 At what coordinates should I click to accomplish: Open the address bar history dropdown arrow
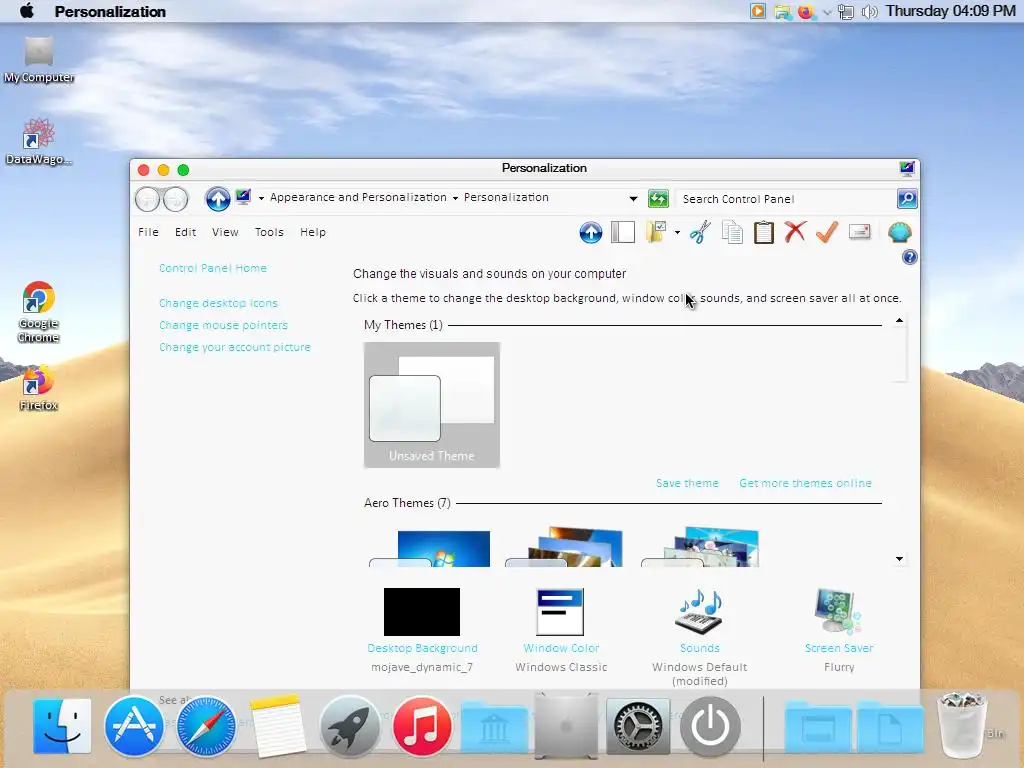coord(633,199)
